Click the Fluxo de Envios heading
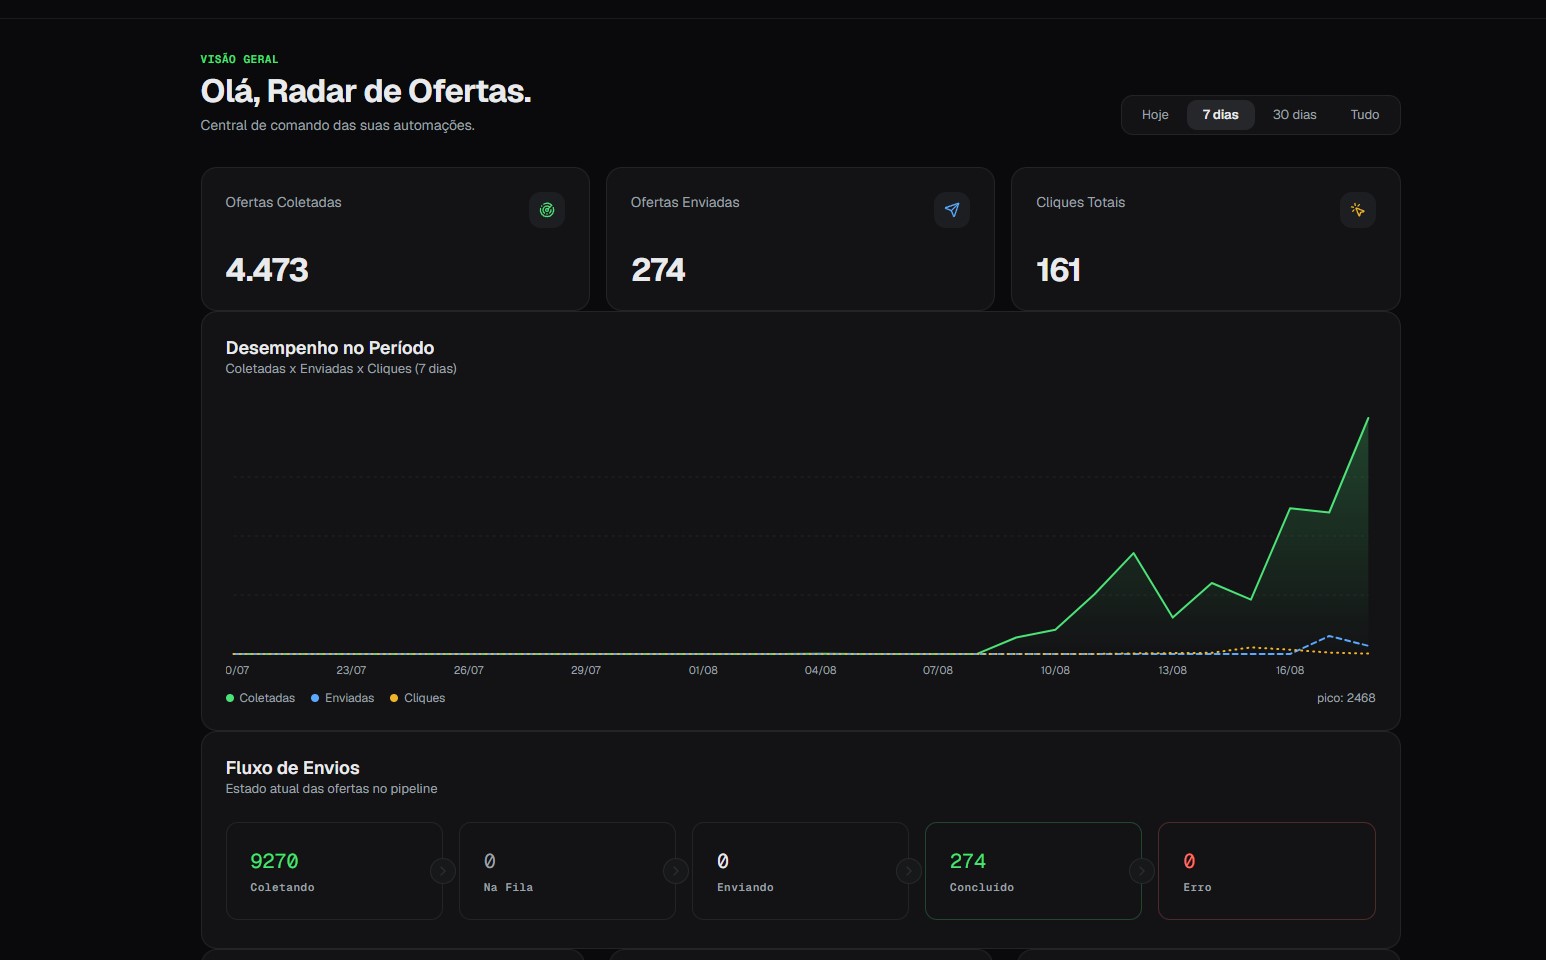 click(x=293, y=768)
